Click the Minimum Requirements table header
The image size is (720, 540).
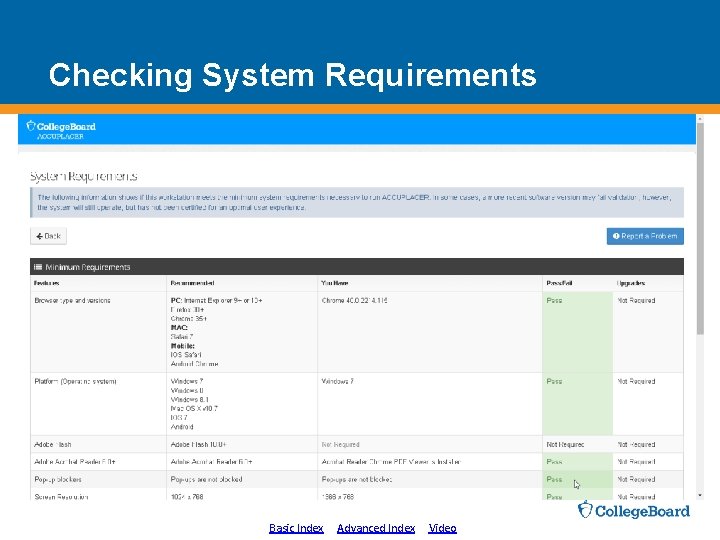click(357, 267)
